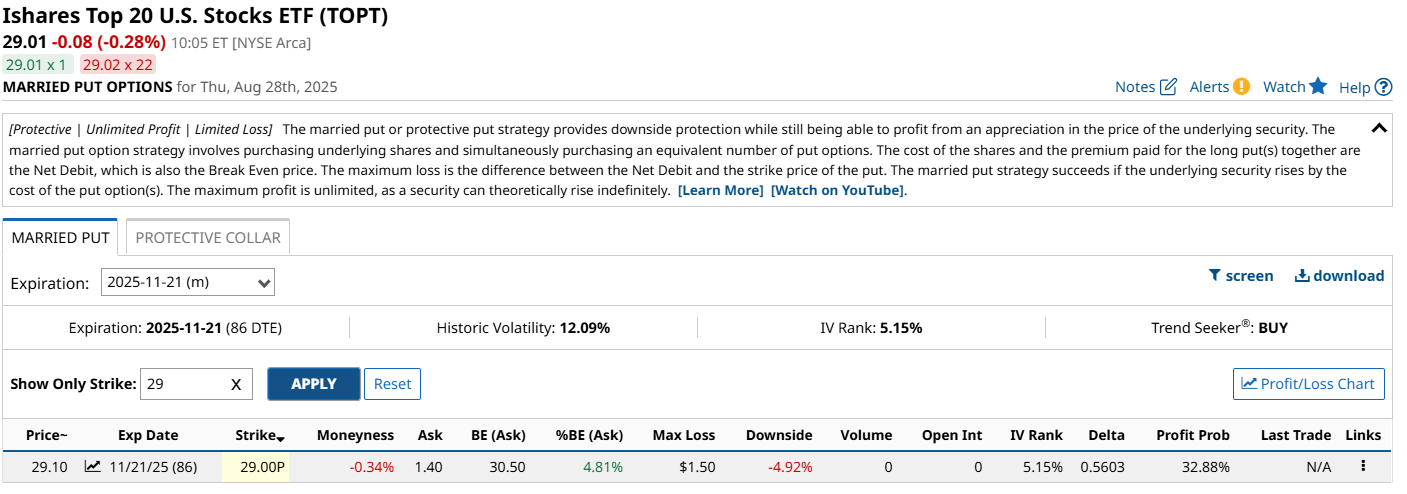This screenshot has height=494, width=1407.
Task: Follow the Learn More link
Action: pyautogui.click(x=720, y=190)
